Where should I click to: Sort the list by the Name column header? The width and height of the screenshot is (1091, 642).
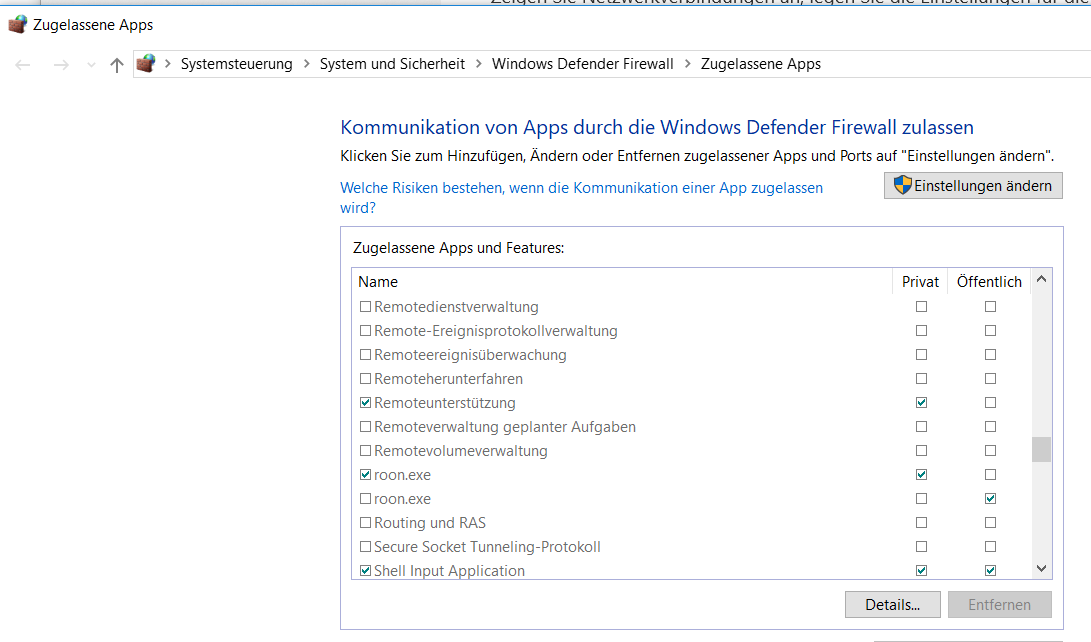622,282
